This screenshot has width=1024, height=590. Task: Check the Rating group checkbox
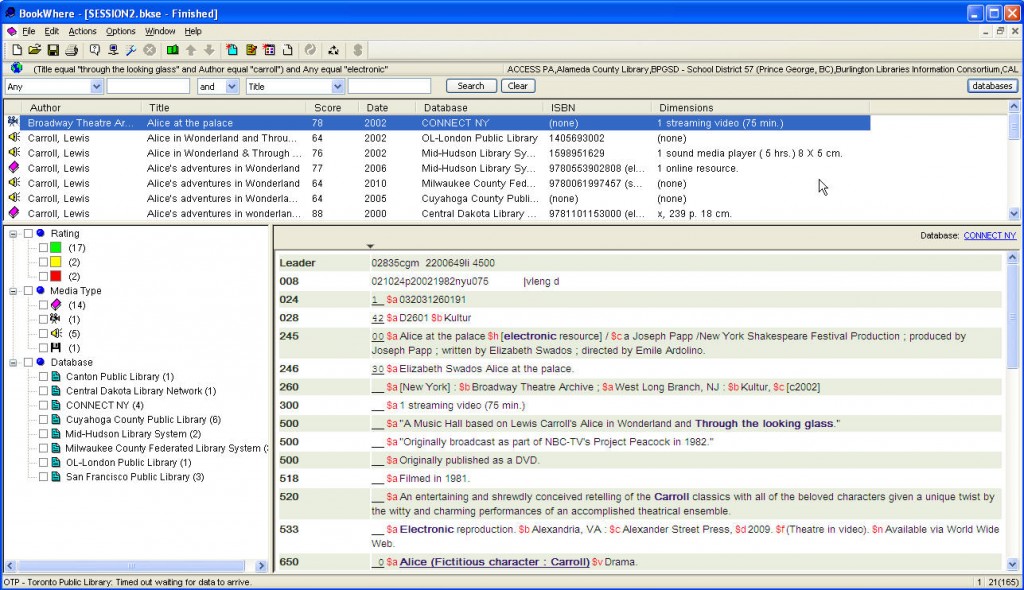(28, 233)
